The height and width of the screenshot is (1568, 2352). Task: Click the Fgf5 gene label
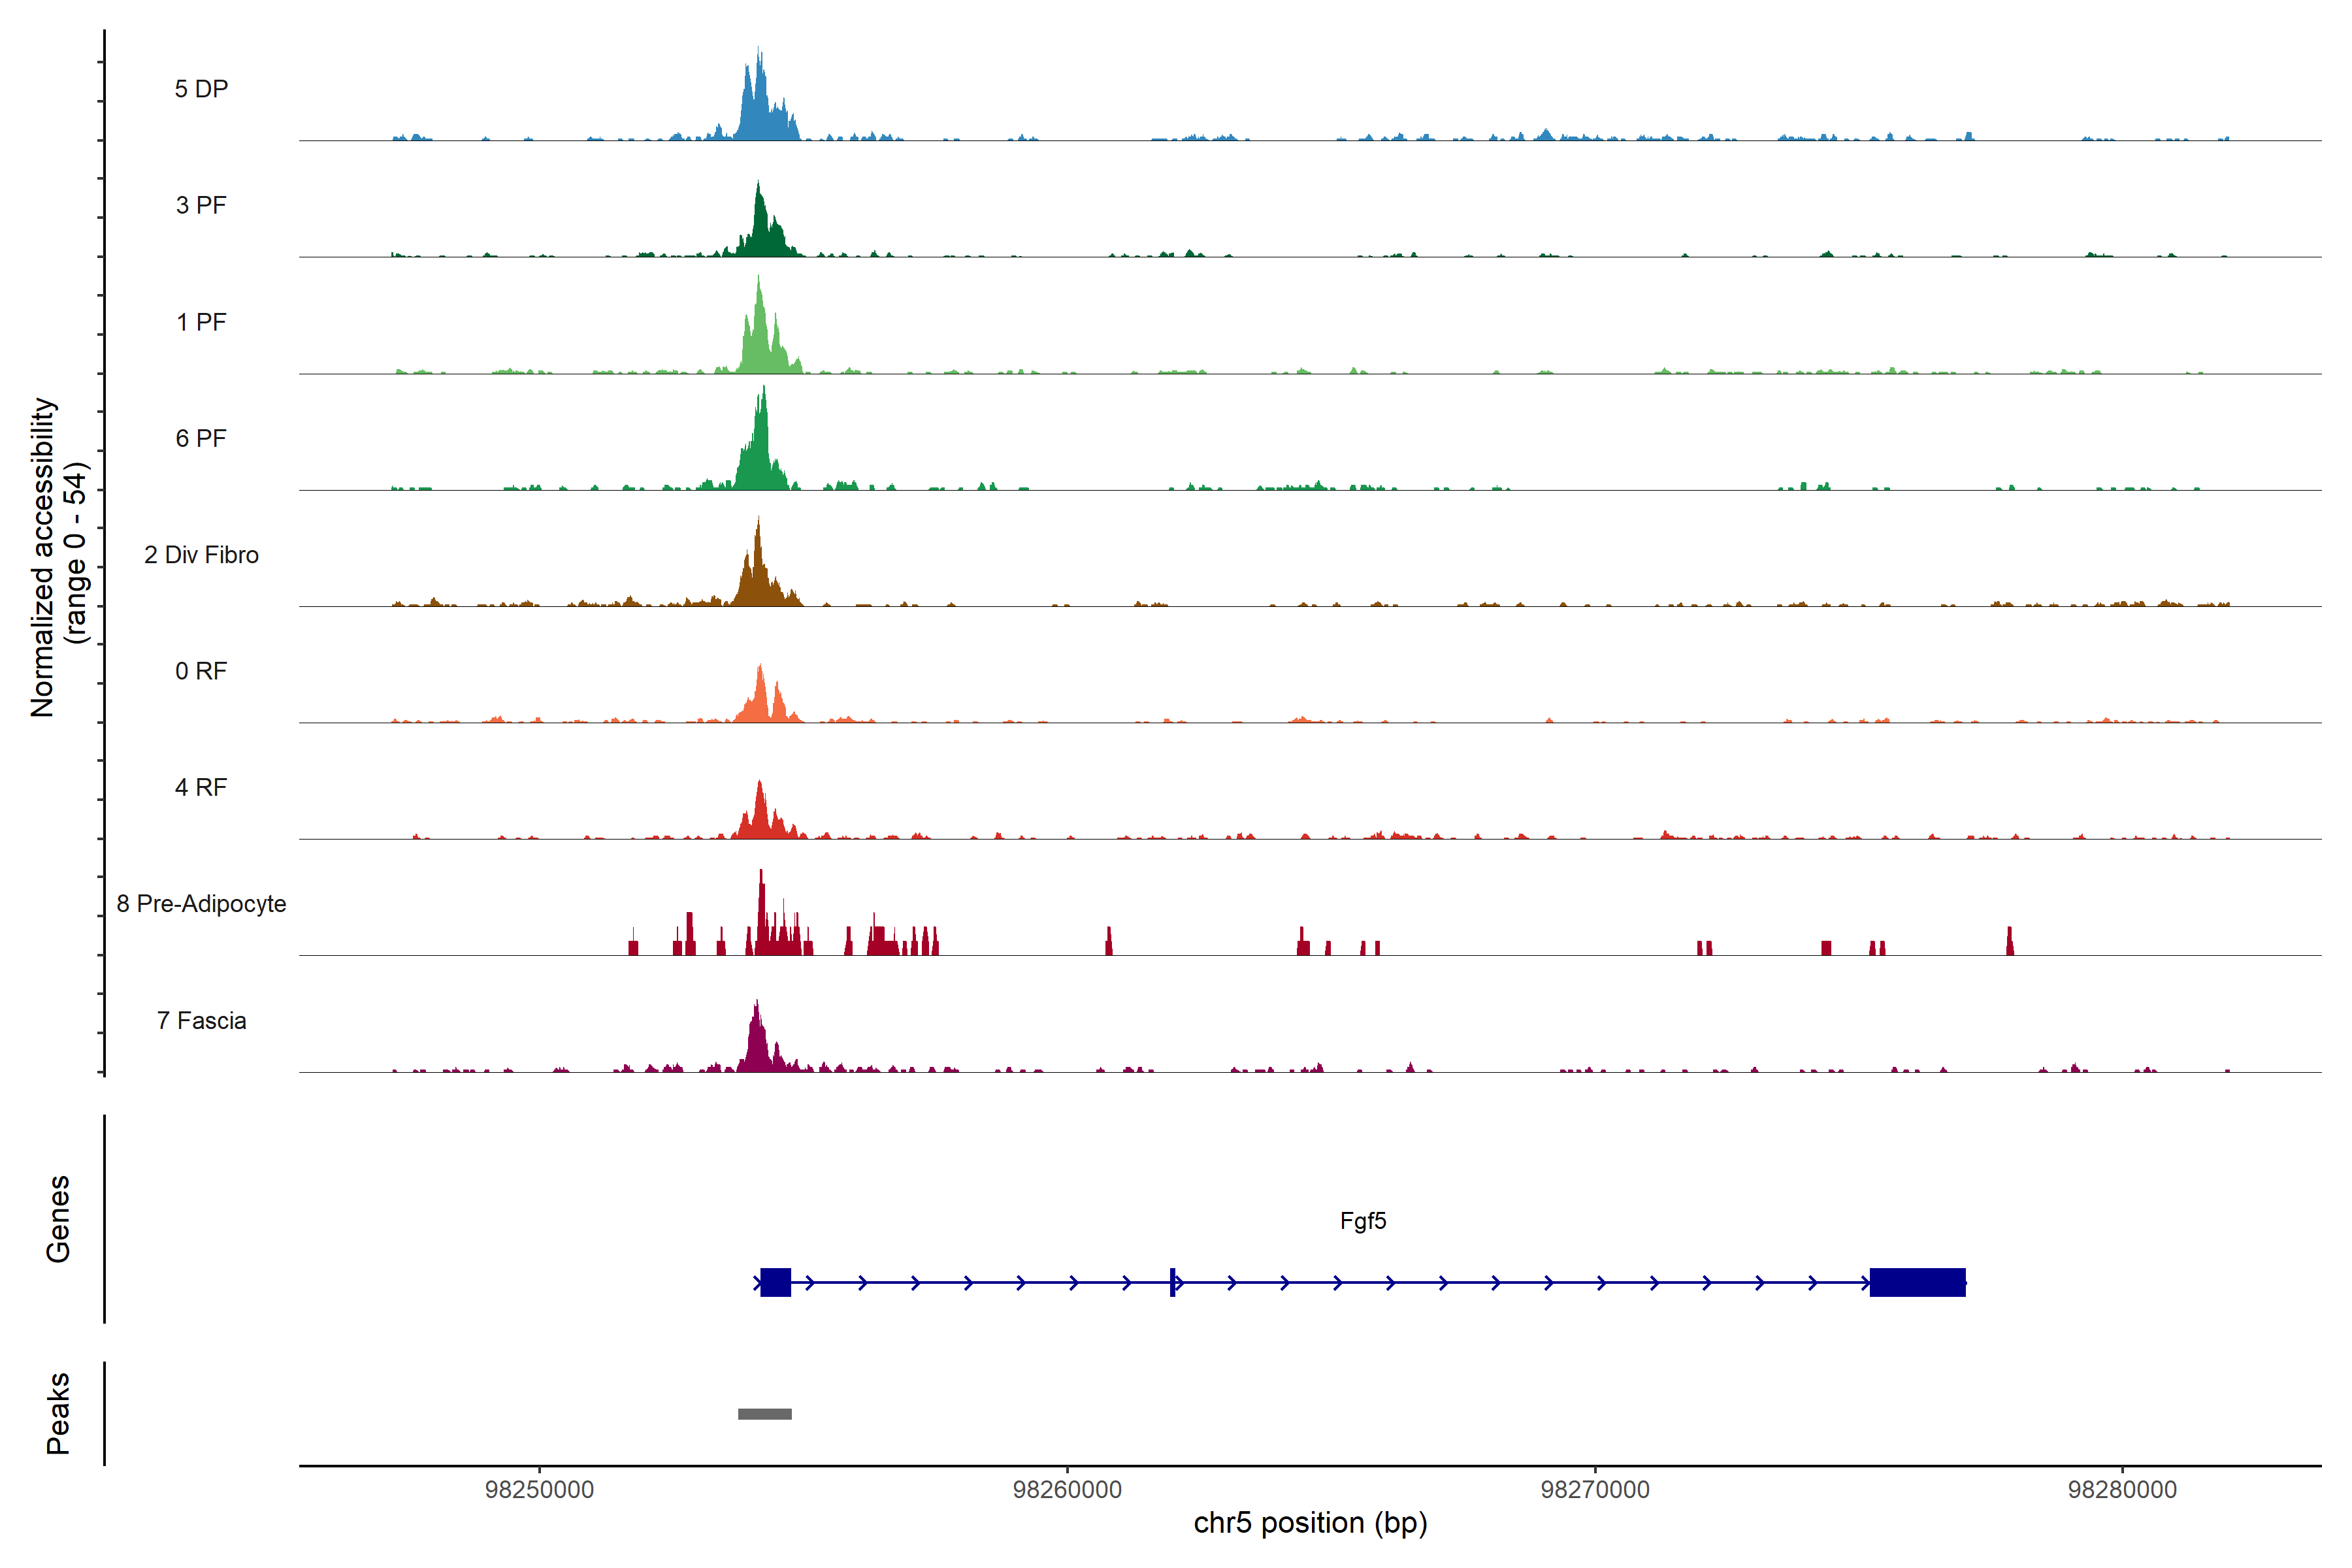tap(1362, 1221)
